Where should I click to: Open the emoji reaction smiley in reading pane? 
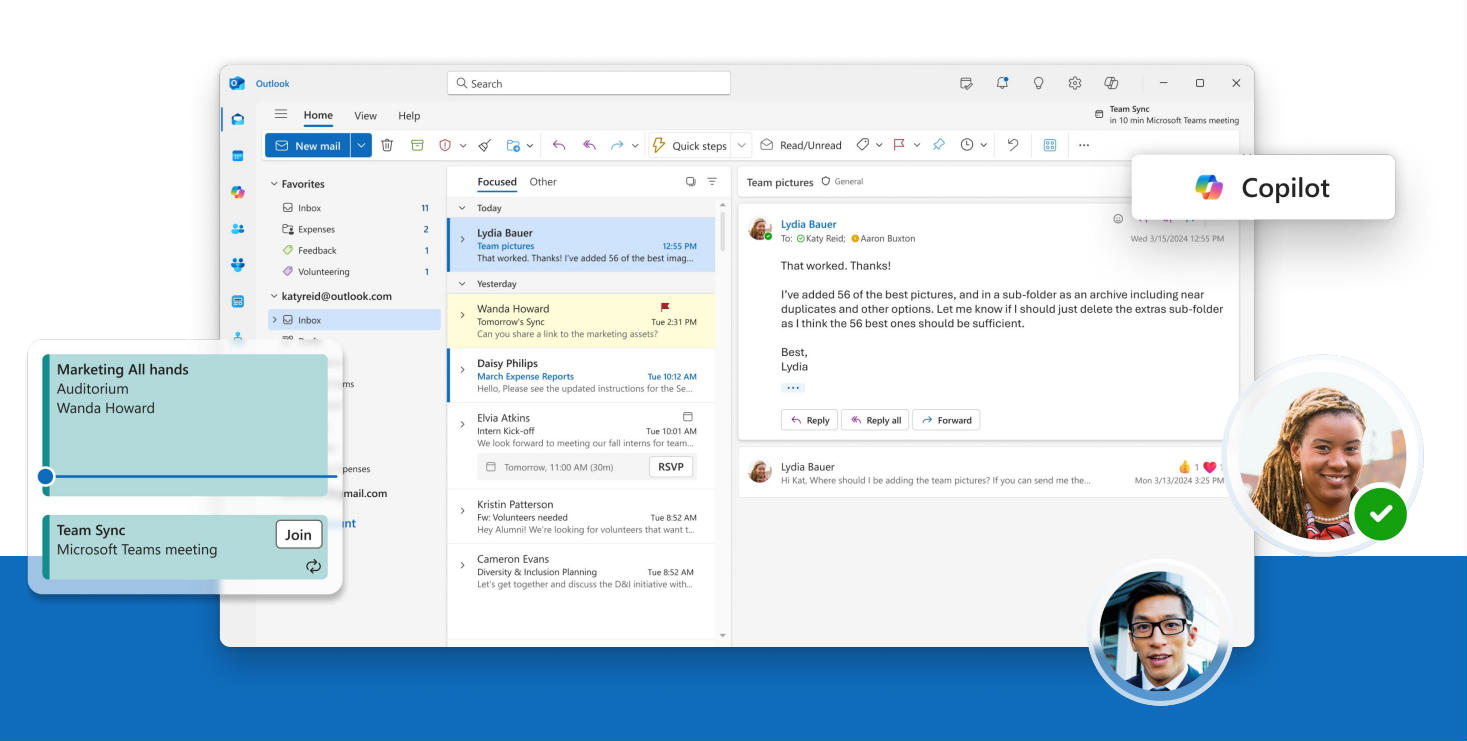1118,219
